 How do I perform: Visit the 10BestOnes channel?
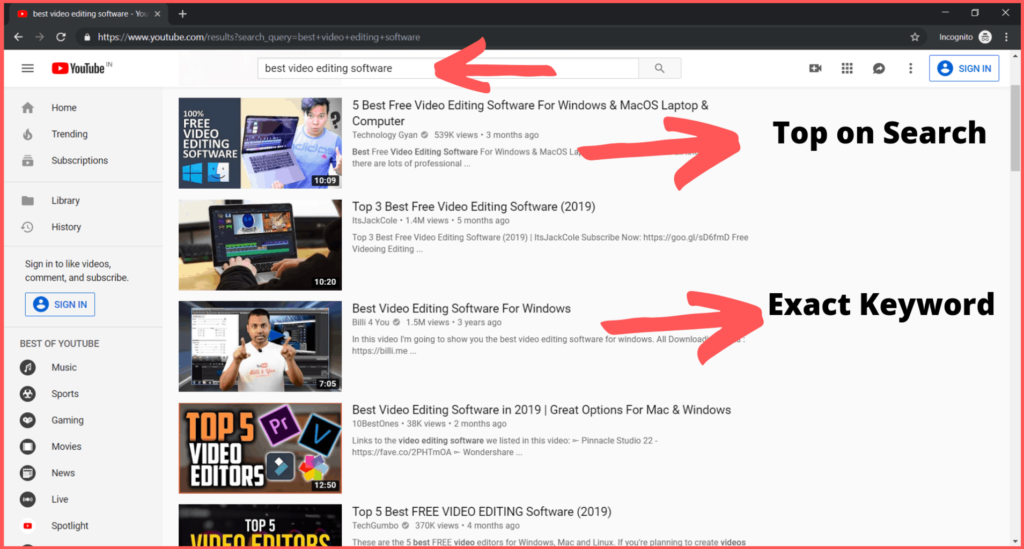(x=375, y=424)
